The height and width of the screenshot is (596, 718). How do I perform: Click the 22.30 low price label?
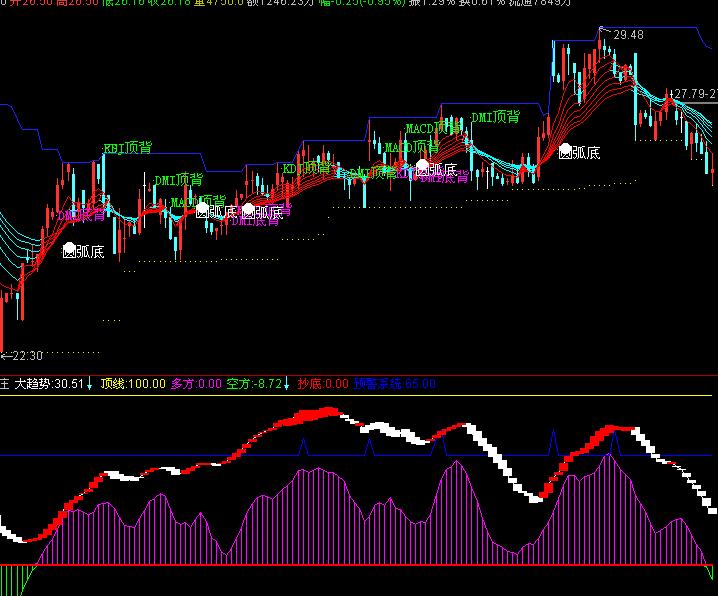27,356
